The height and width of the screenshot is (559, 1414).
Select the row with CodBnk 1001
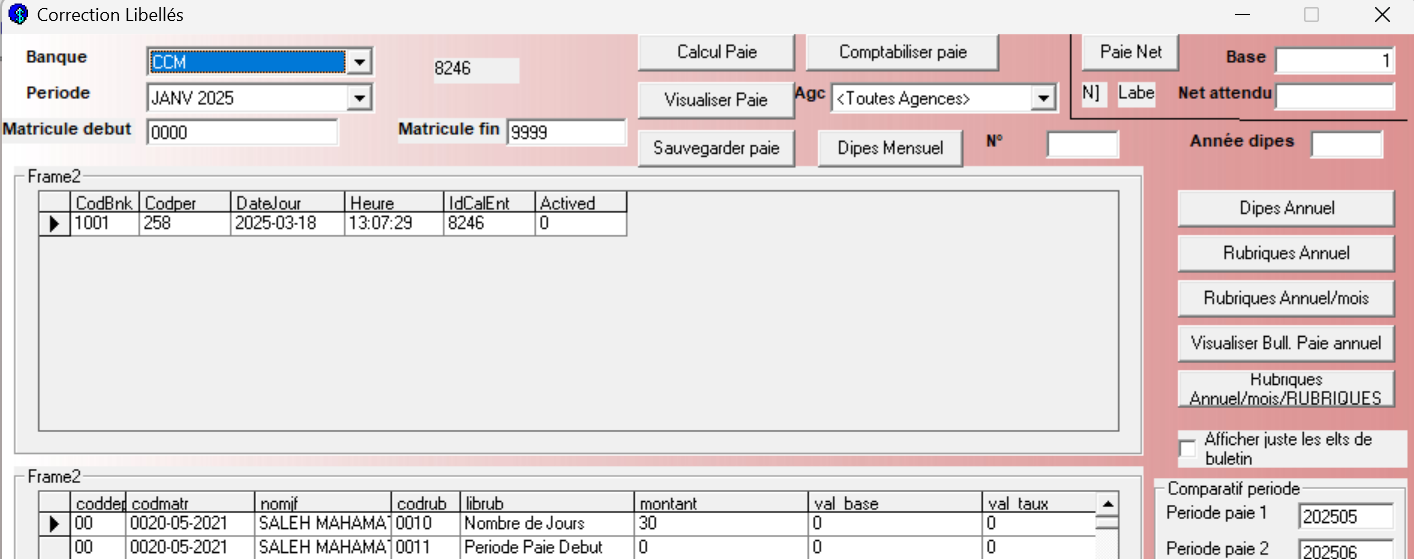pyautogui.click(x=104, y=224)
